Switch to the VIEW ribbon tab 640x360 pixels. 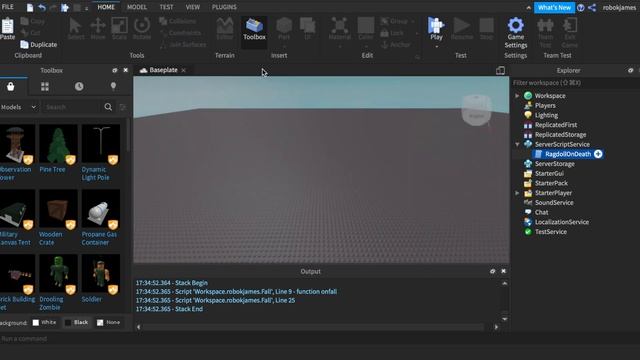tap(193, 7)
